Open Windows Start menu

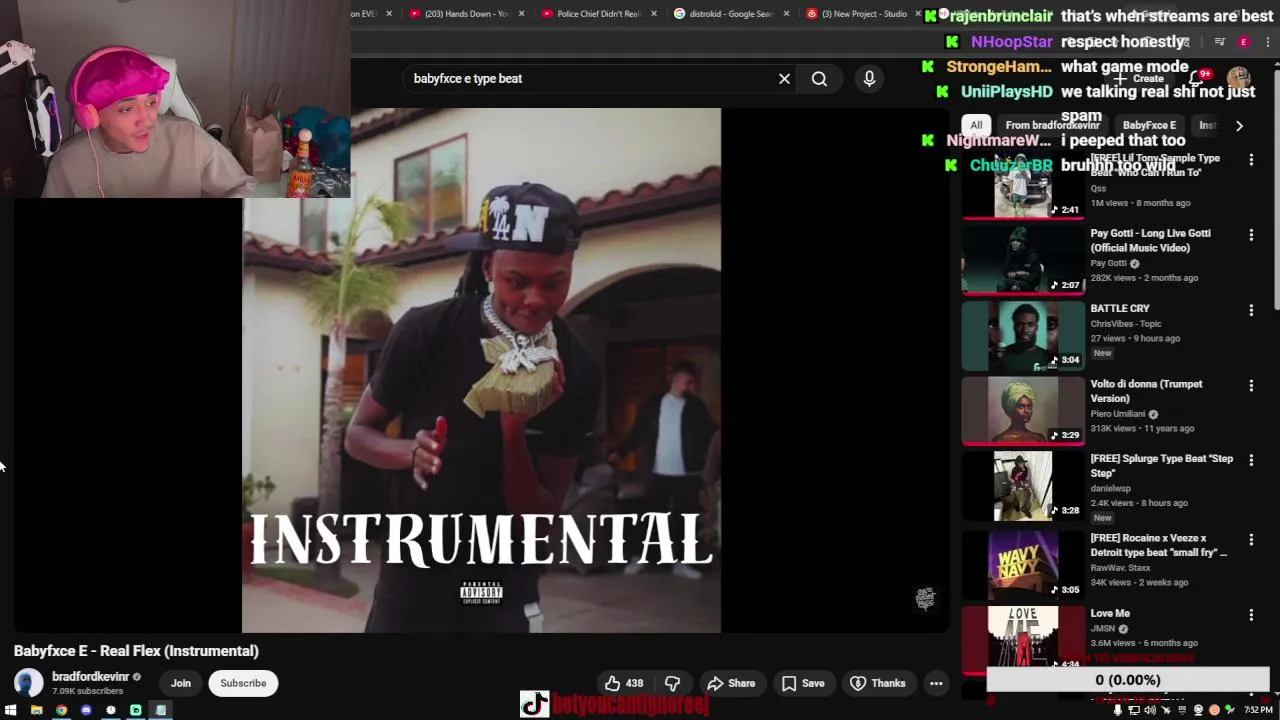pyautogui.click(x=11, y=710)
